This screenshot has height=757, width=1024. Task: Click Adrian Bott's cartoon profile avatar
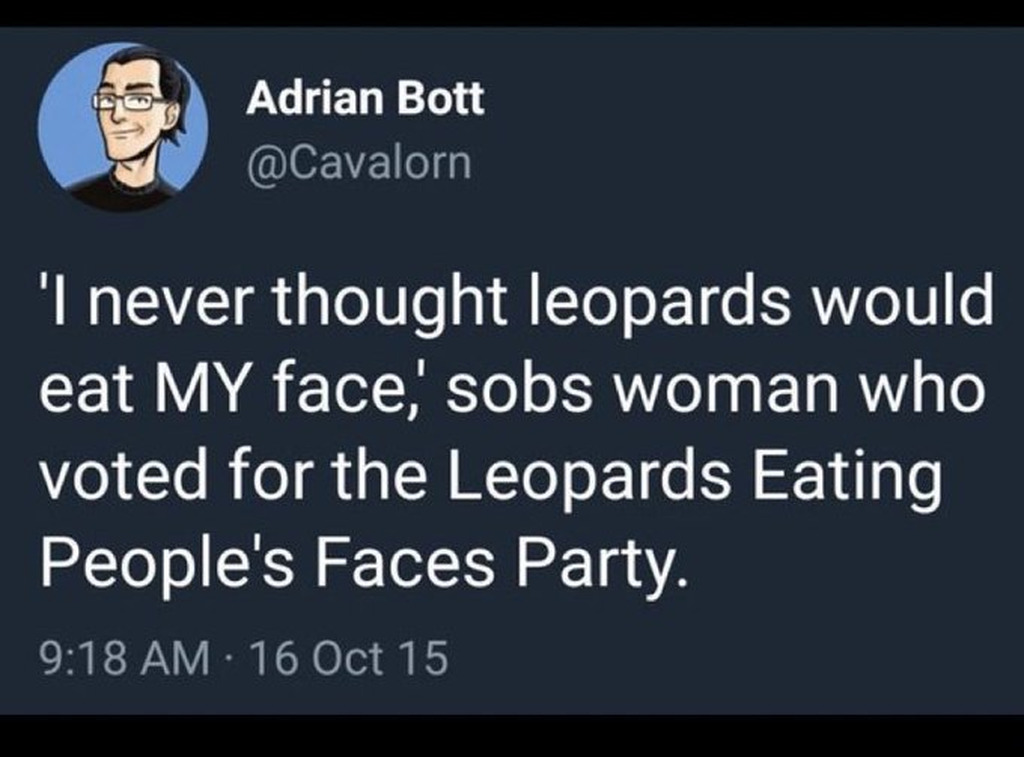click(x=122, y=127)
